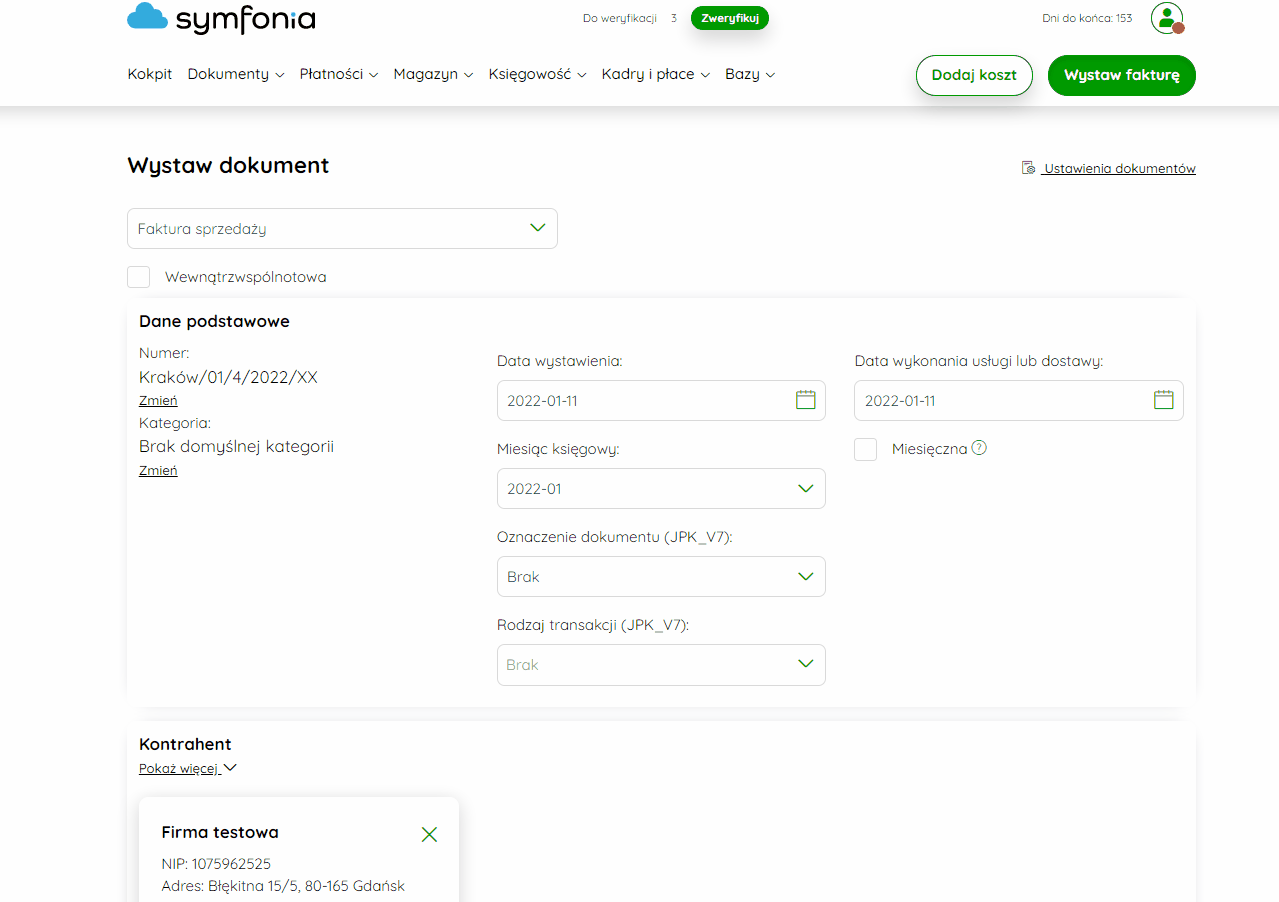Expand the Miesiąc księgowy dropdown
Screen dimensions: 1279x902
pyautogui.click(x=661, y=489)
